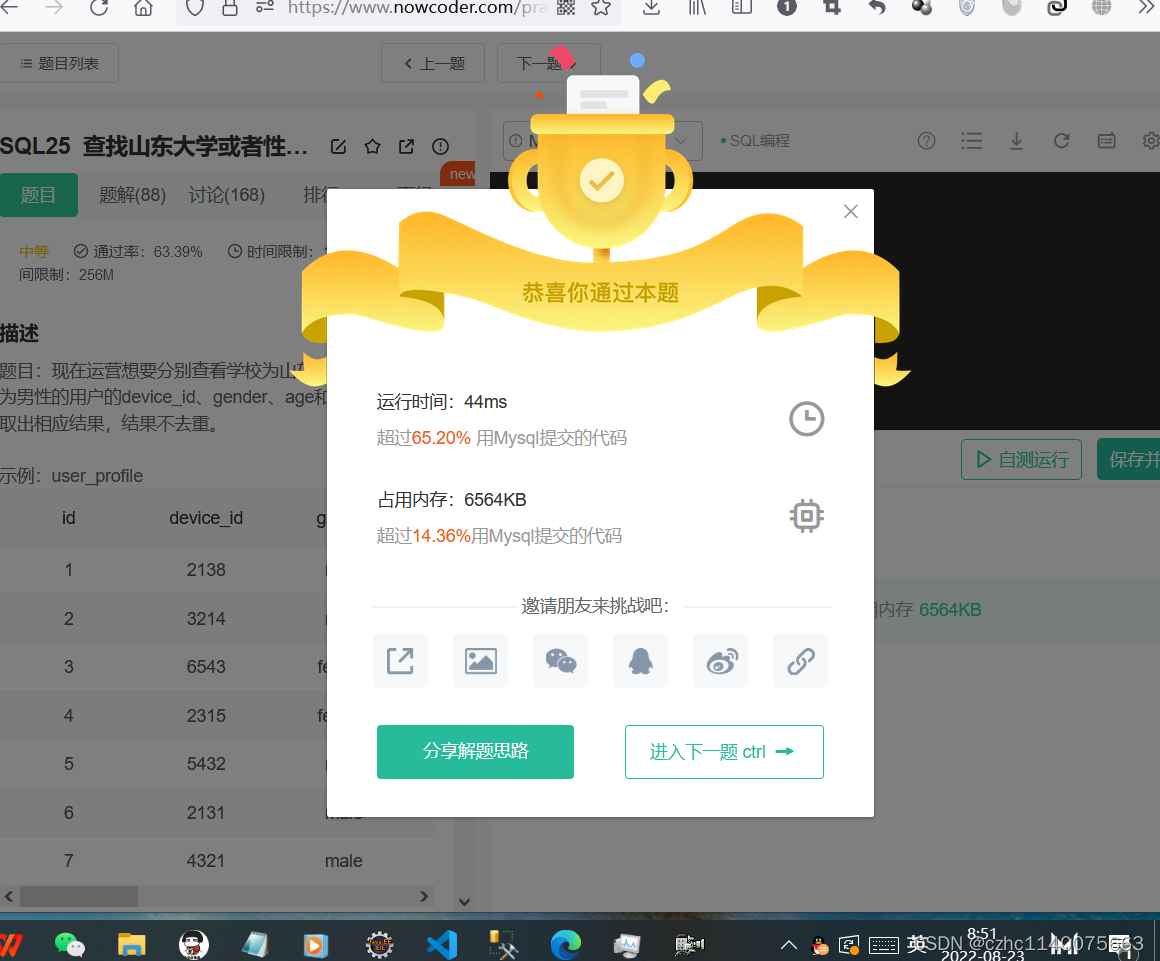Copy share link icon in dialog
The image size is (1160, 961).
pos(800,660)
